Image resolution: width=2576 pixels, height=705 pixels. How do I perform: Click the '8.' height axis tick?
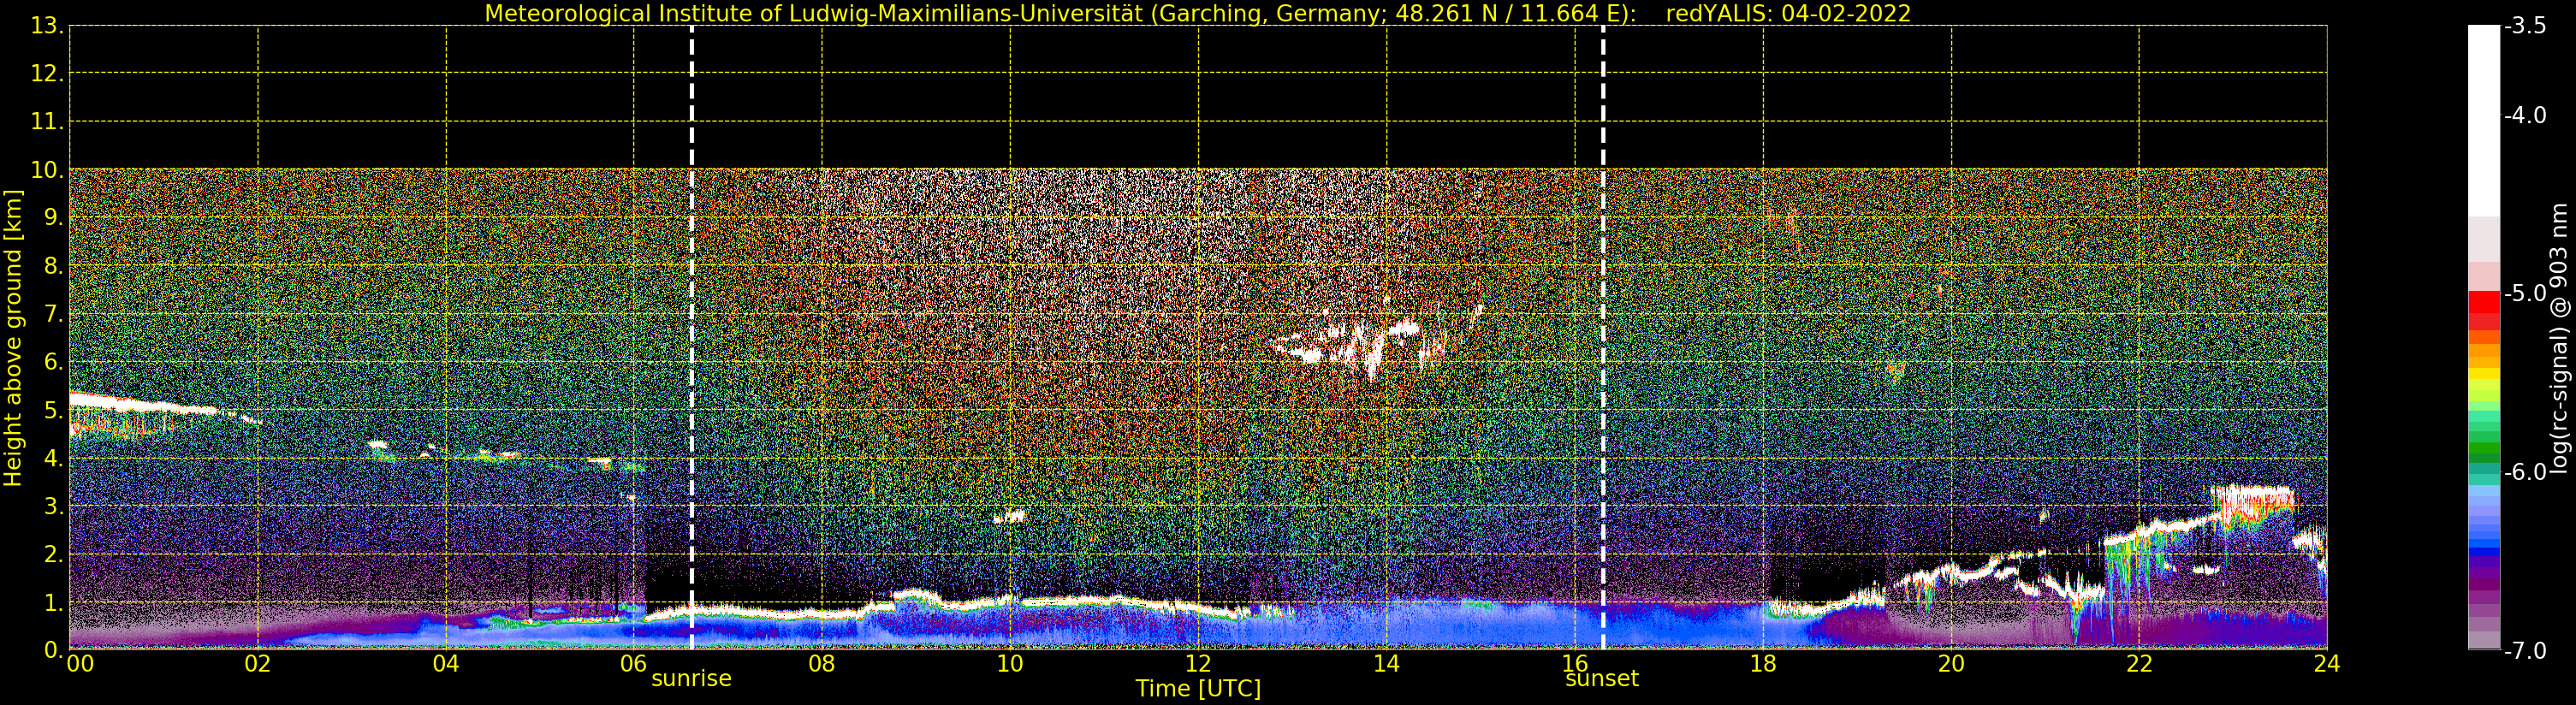point(53,266)
